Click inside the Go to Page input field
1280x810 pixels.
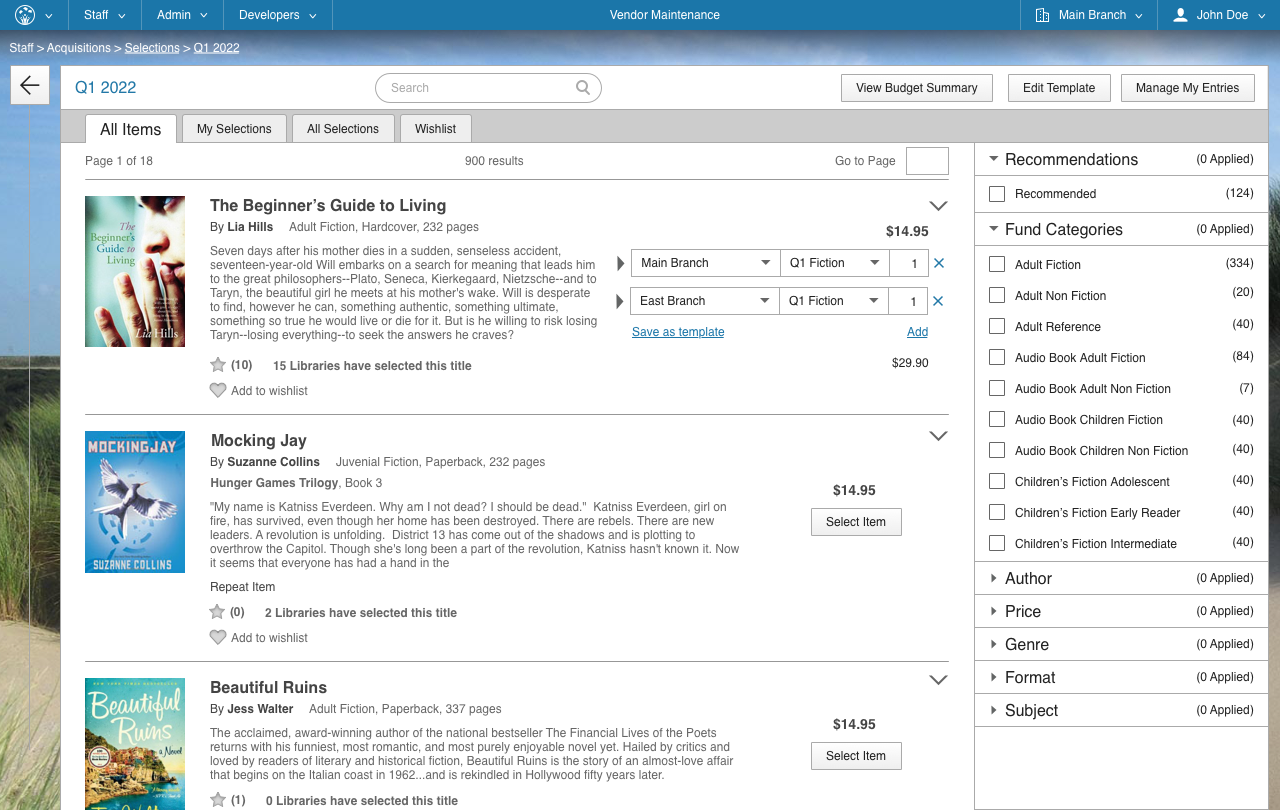926,160
